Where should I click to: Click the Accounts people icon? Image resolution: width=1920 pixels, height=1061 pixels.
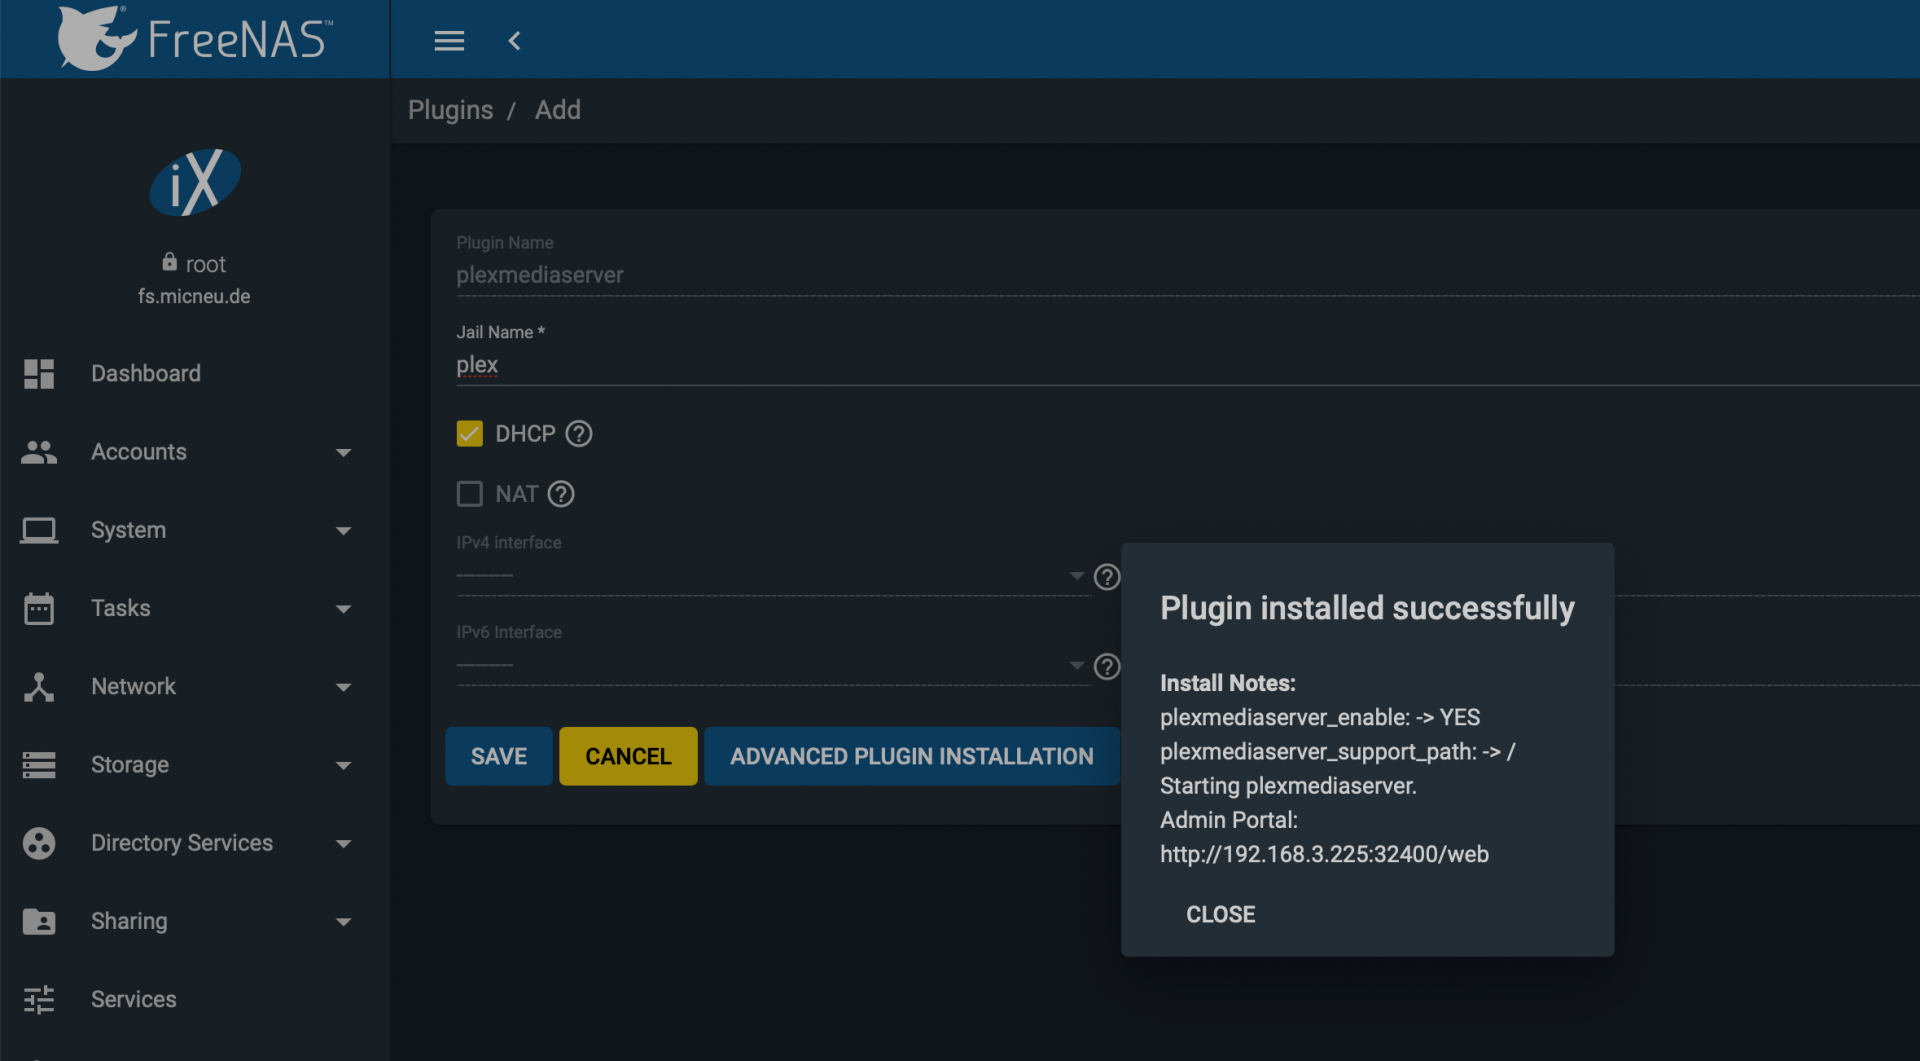tap(39, 452)
